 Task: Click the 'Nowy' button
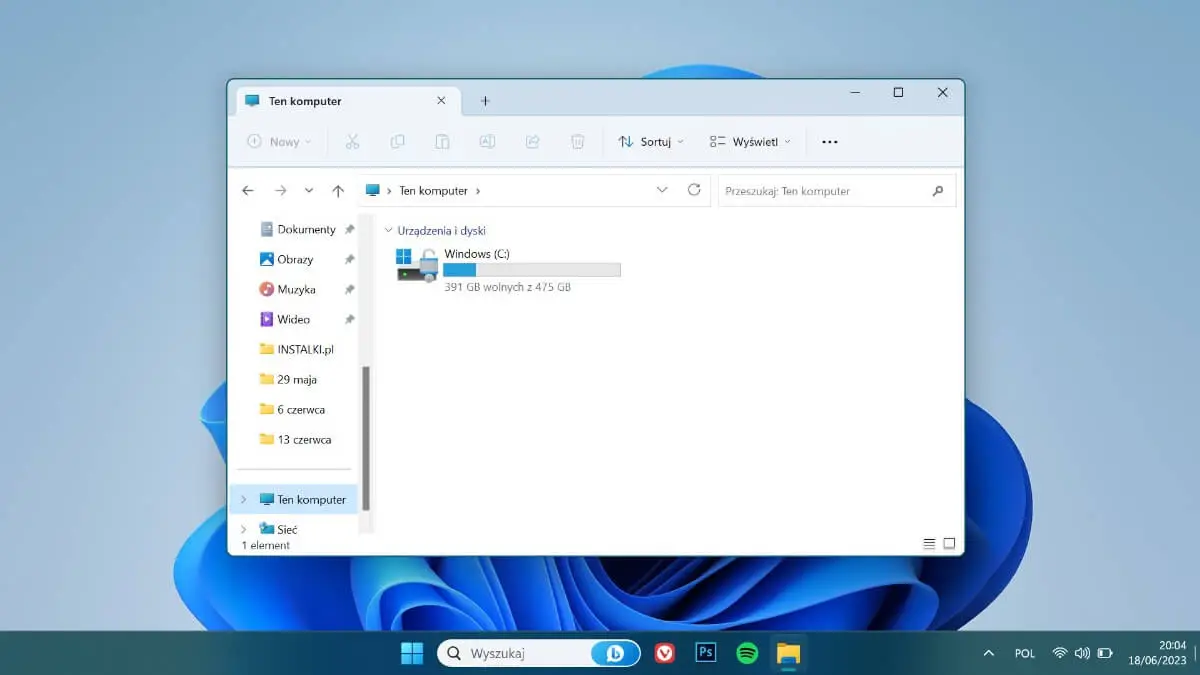(x=278, y=141)
